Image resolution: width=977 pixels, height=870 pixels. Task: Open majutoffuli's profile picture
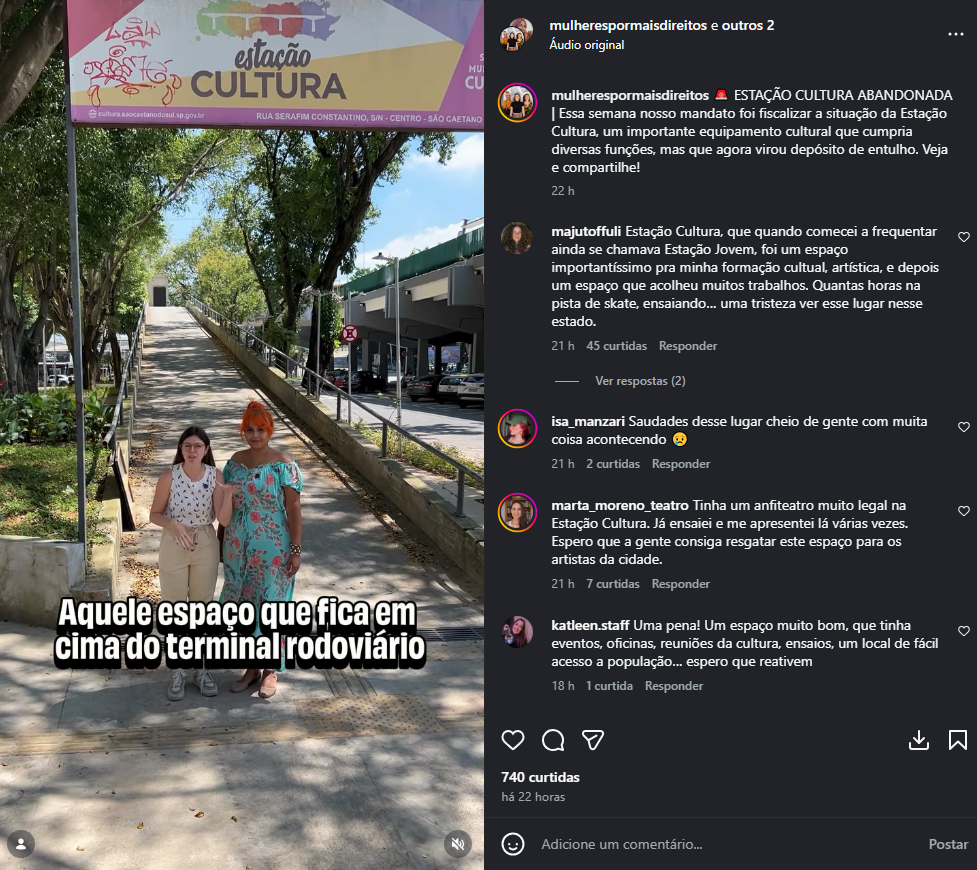(x=517, y=238)
